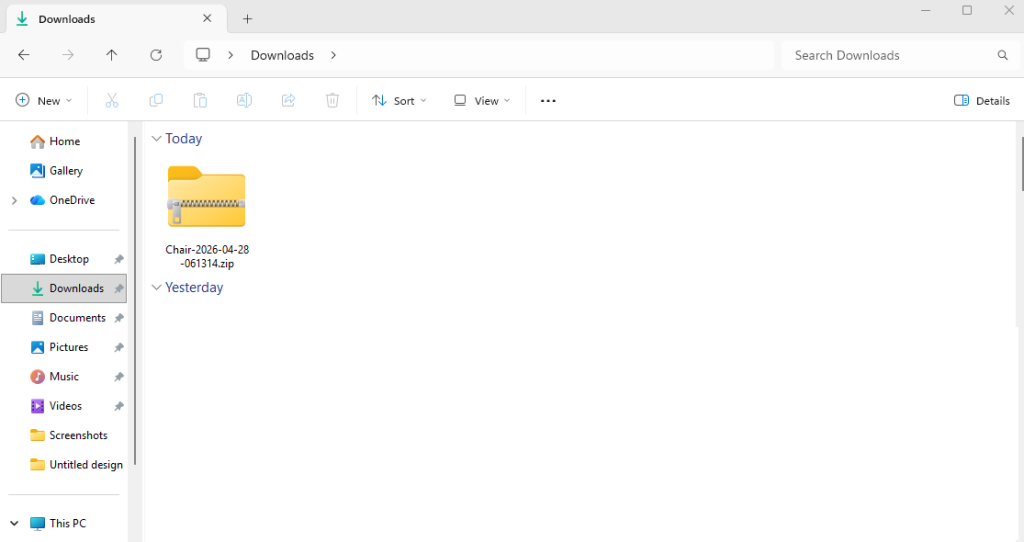The image size is (1024, 542).
Task: Click file name Chair-2026-04-28-061314.zip
Action: pyautogui.click(x=207, y=256)
